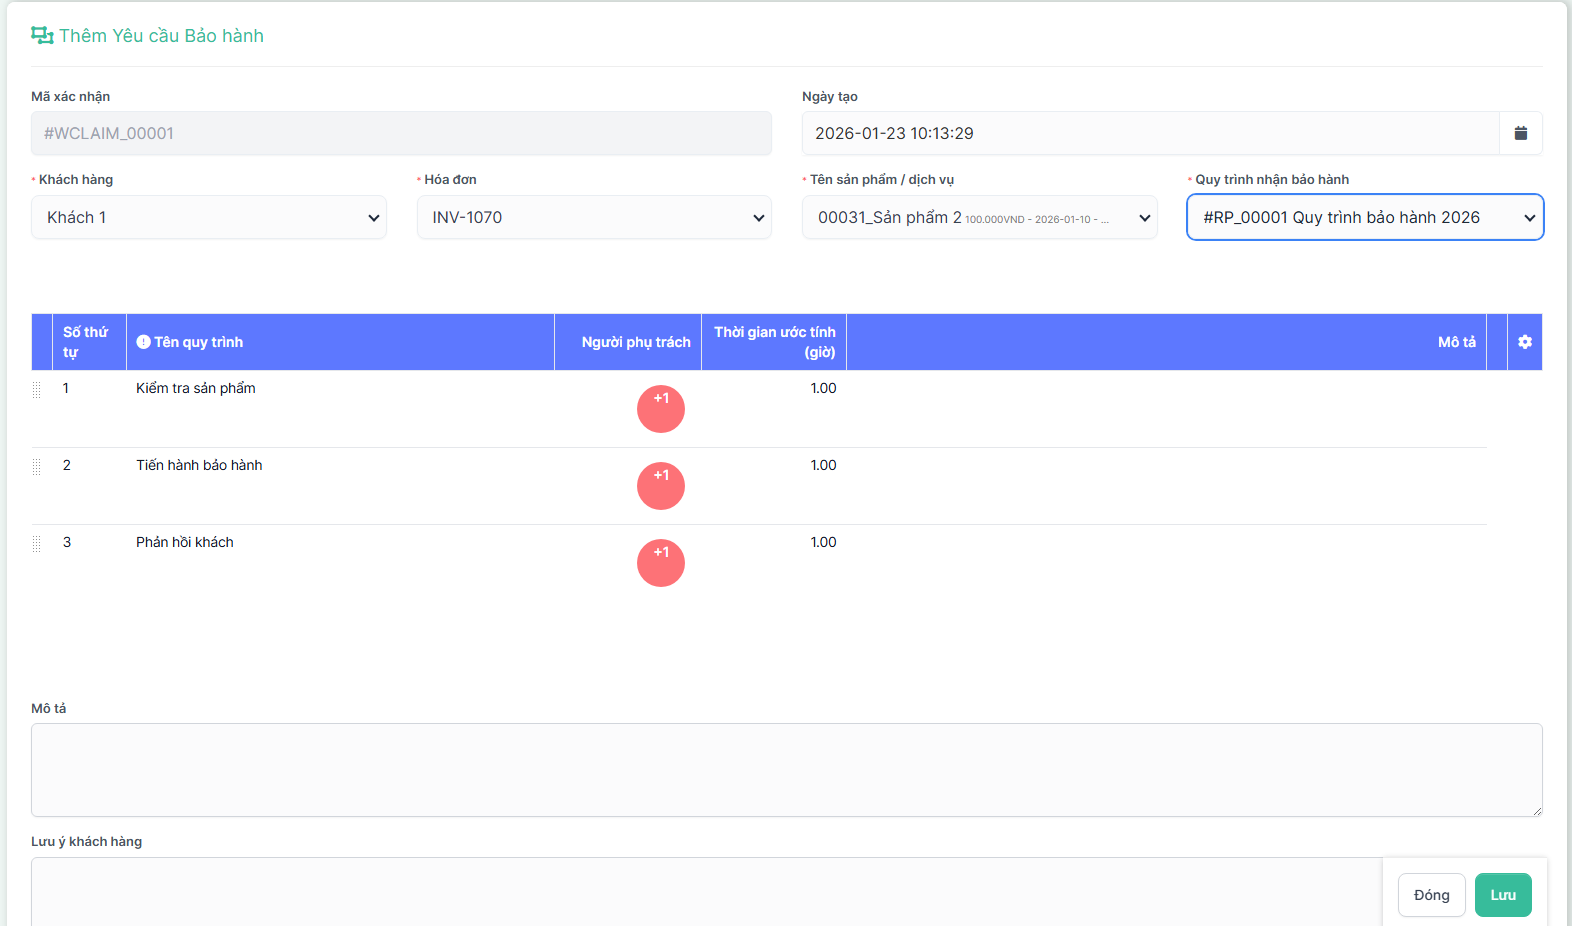Click the Đóng button to close
The image size is (1572, 926).
click(x=1431, y=895)
